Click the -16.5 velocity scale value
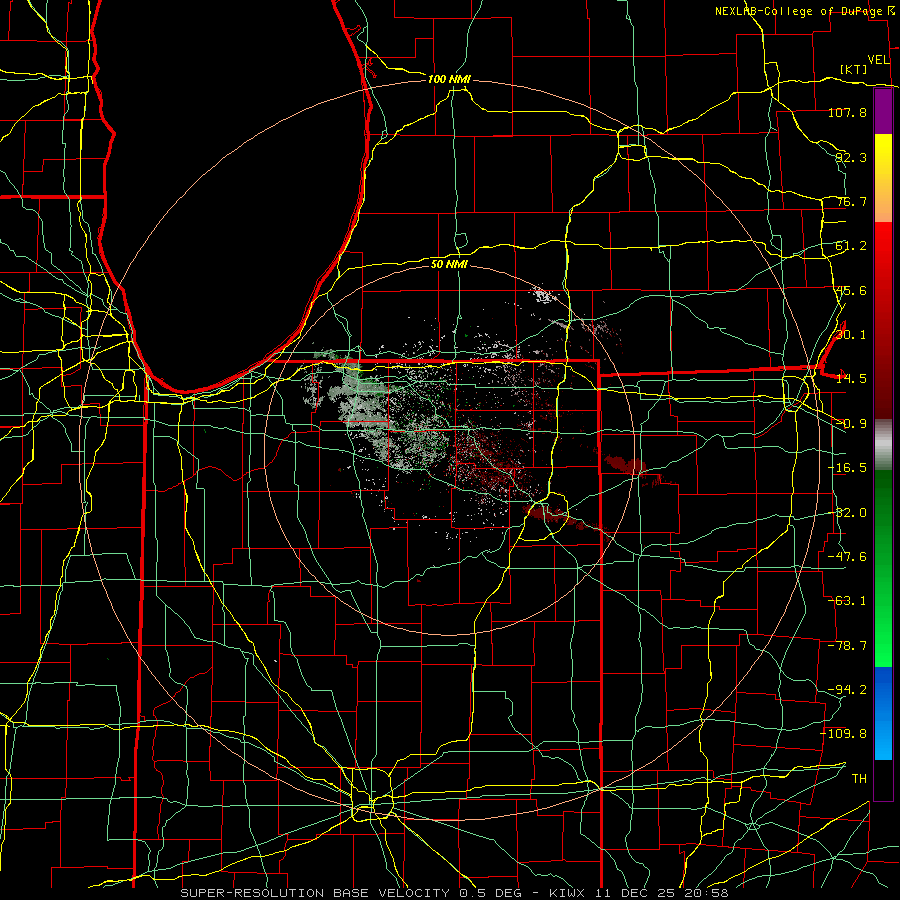 tap(847, 468)
